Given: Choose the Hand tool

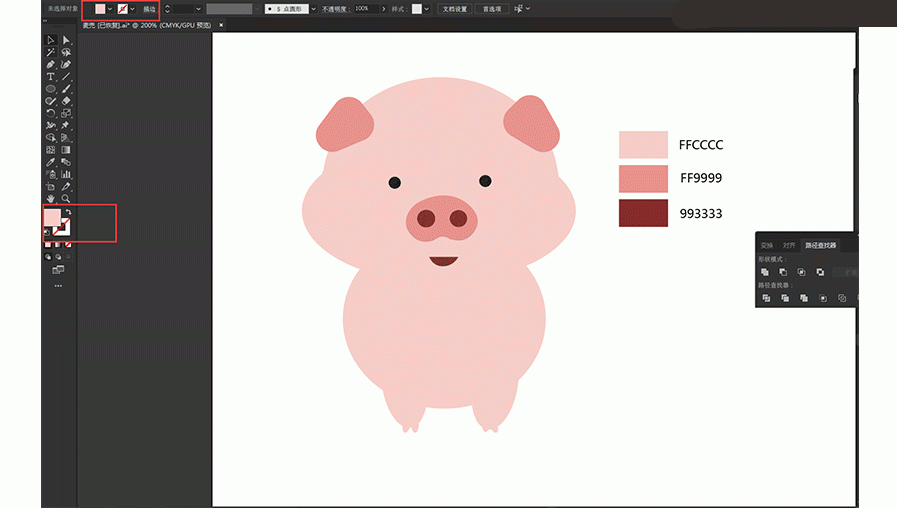Looking at the screenshot, I should [x=50, y=198].
